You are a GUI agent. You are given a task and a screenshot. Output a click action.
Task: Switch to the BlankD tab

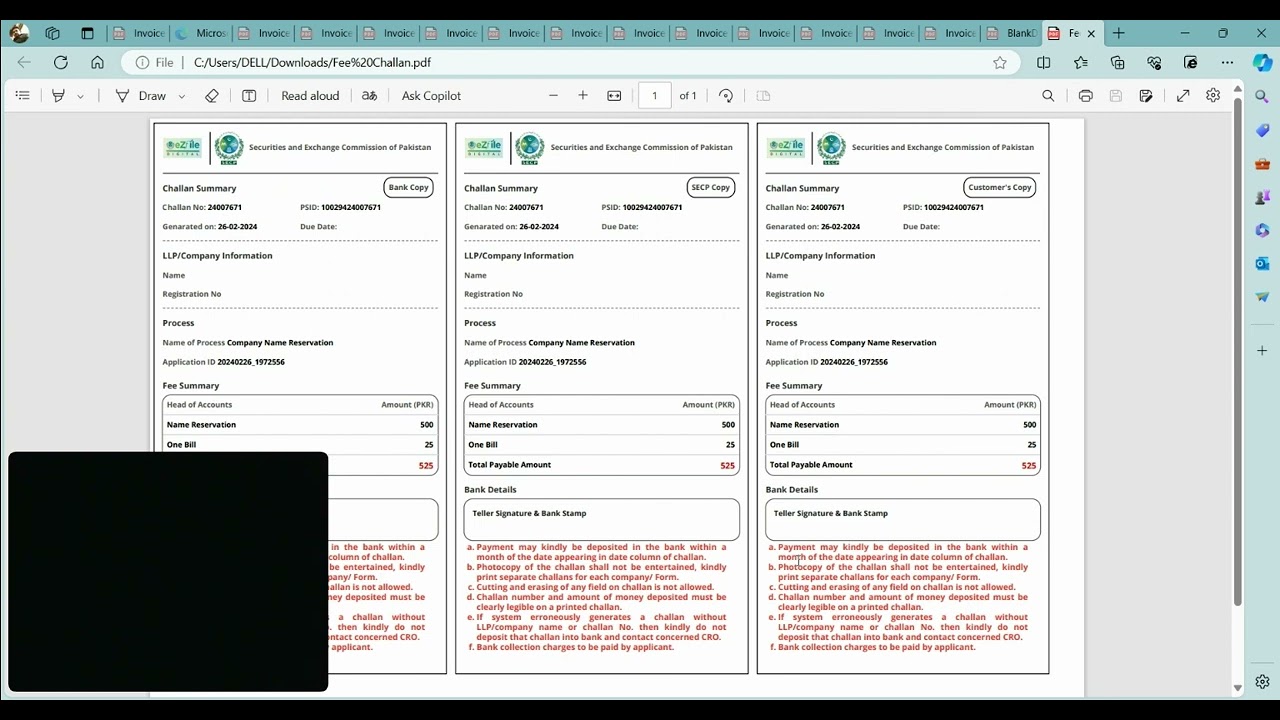[1010, 33]
